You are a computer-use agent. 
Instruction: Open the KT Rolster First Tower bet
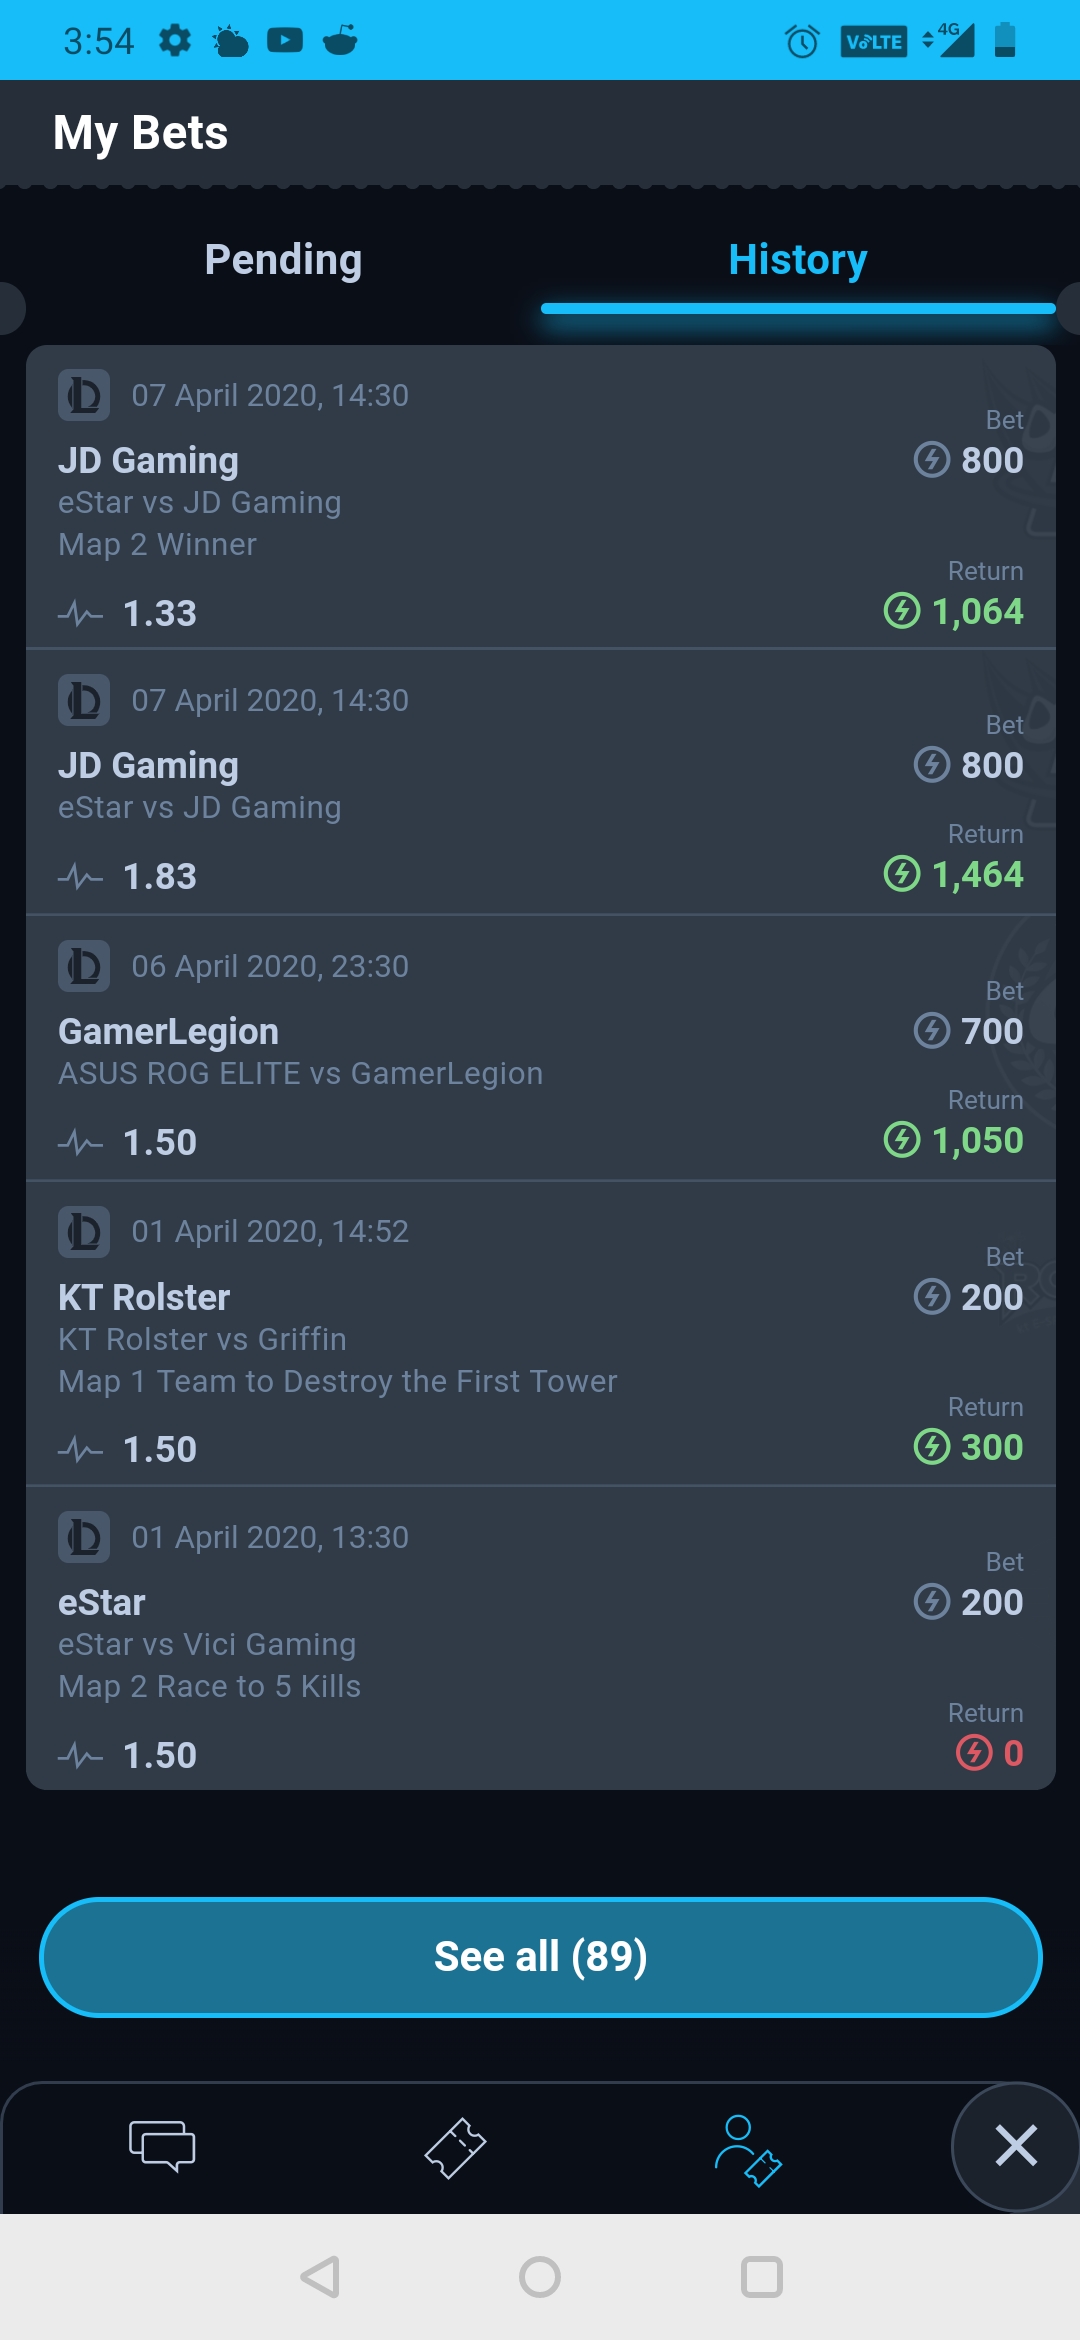[541, 1333]
